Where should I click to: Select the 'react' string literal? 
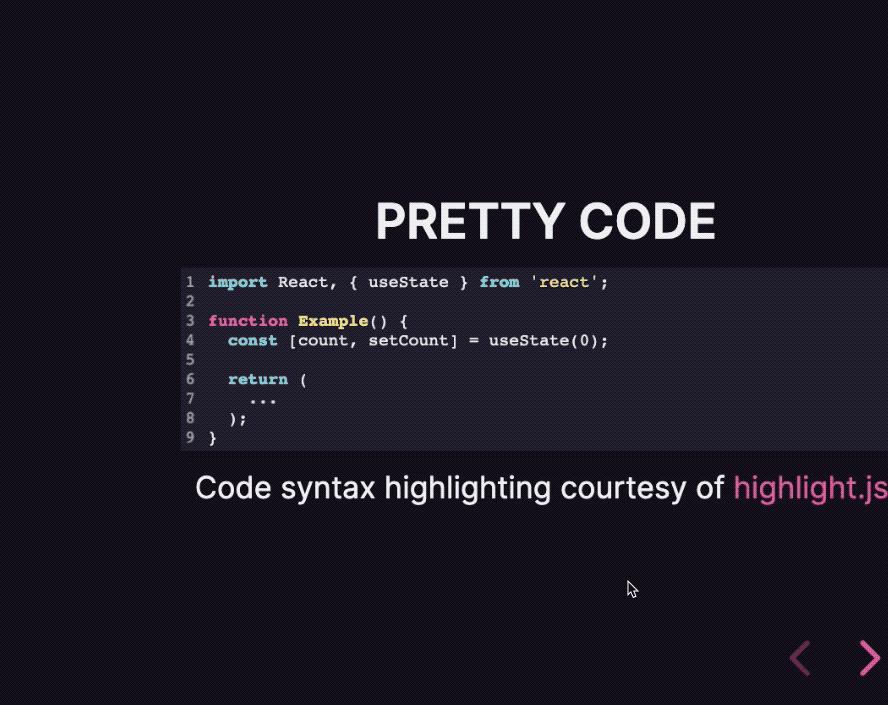tap(565, 282)
